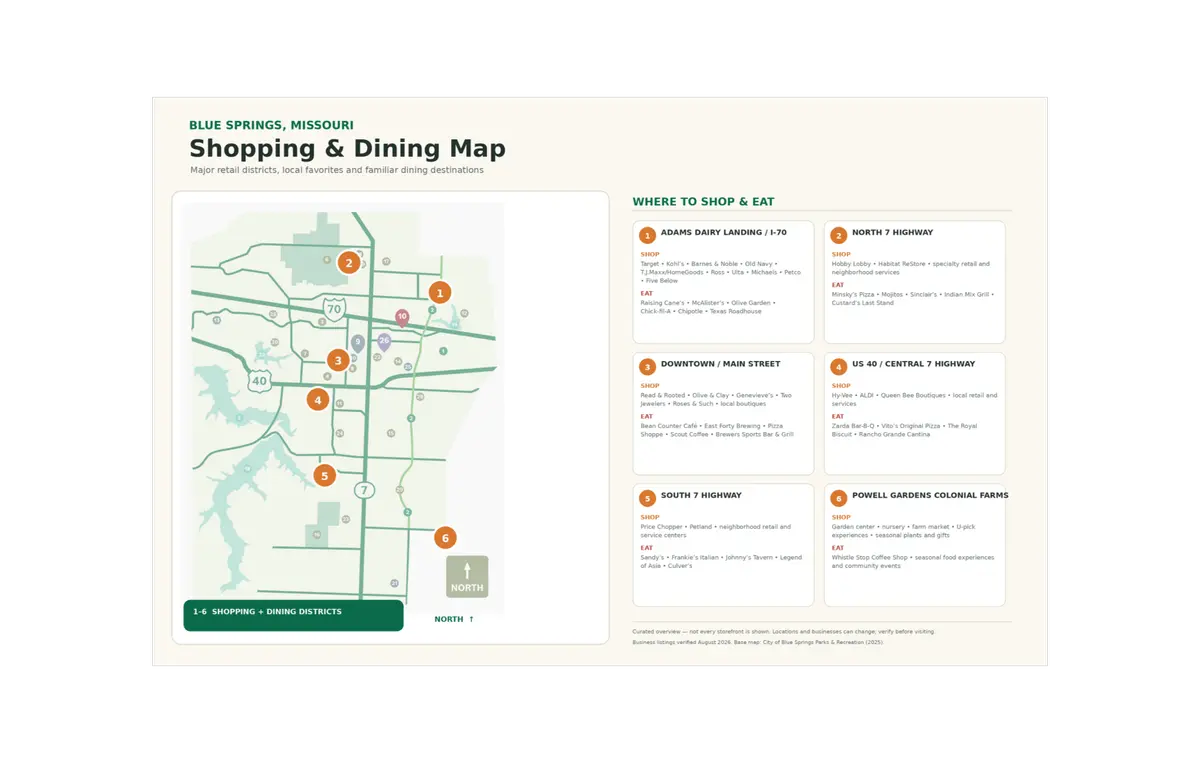Click SHOP label in North 7 Highway card
The image size is (1200, 763).
tap(841, 255)
